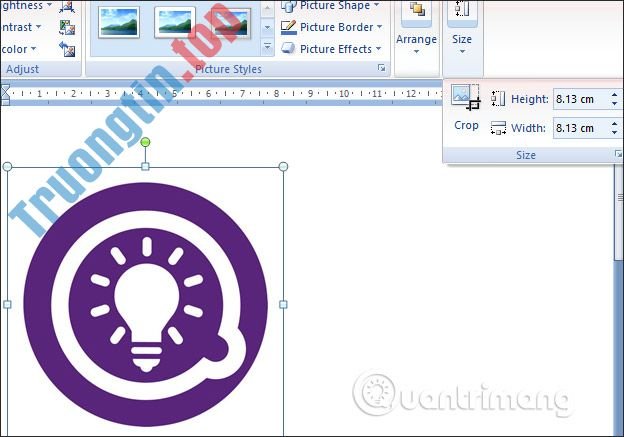Open the Contrast dropdown
Viewport: 624px width, 437px height.
pyautogui.click(x=21, y=27)
